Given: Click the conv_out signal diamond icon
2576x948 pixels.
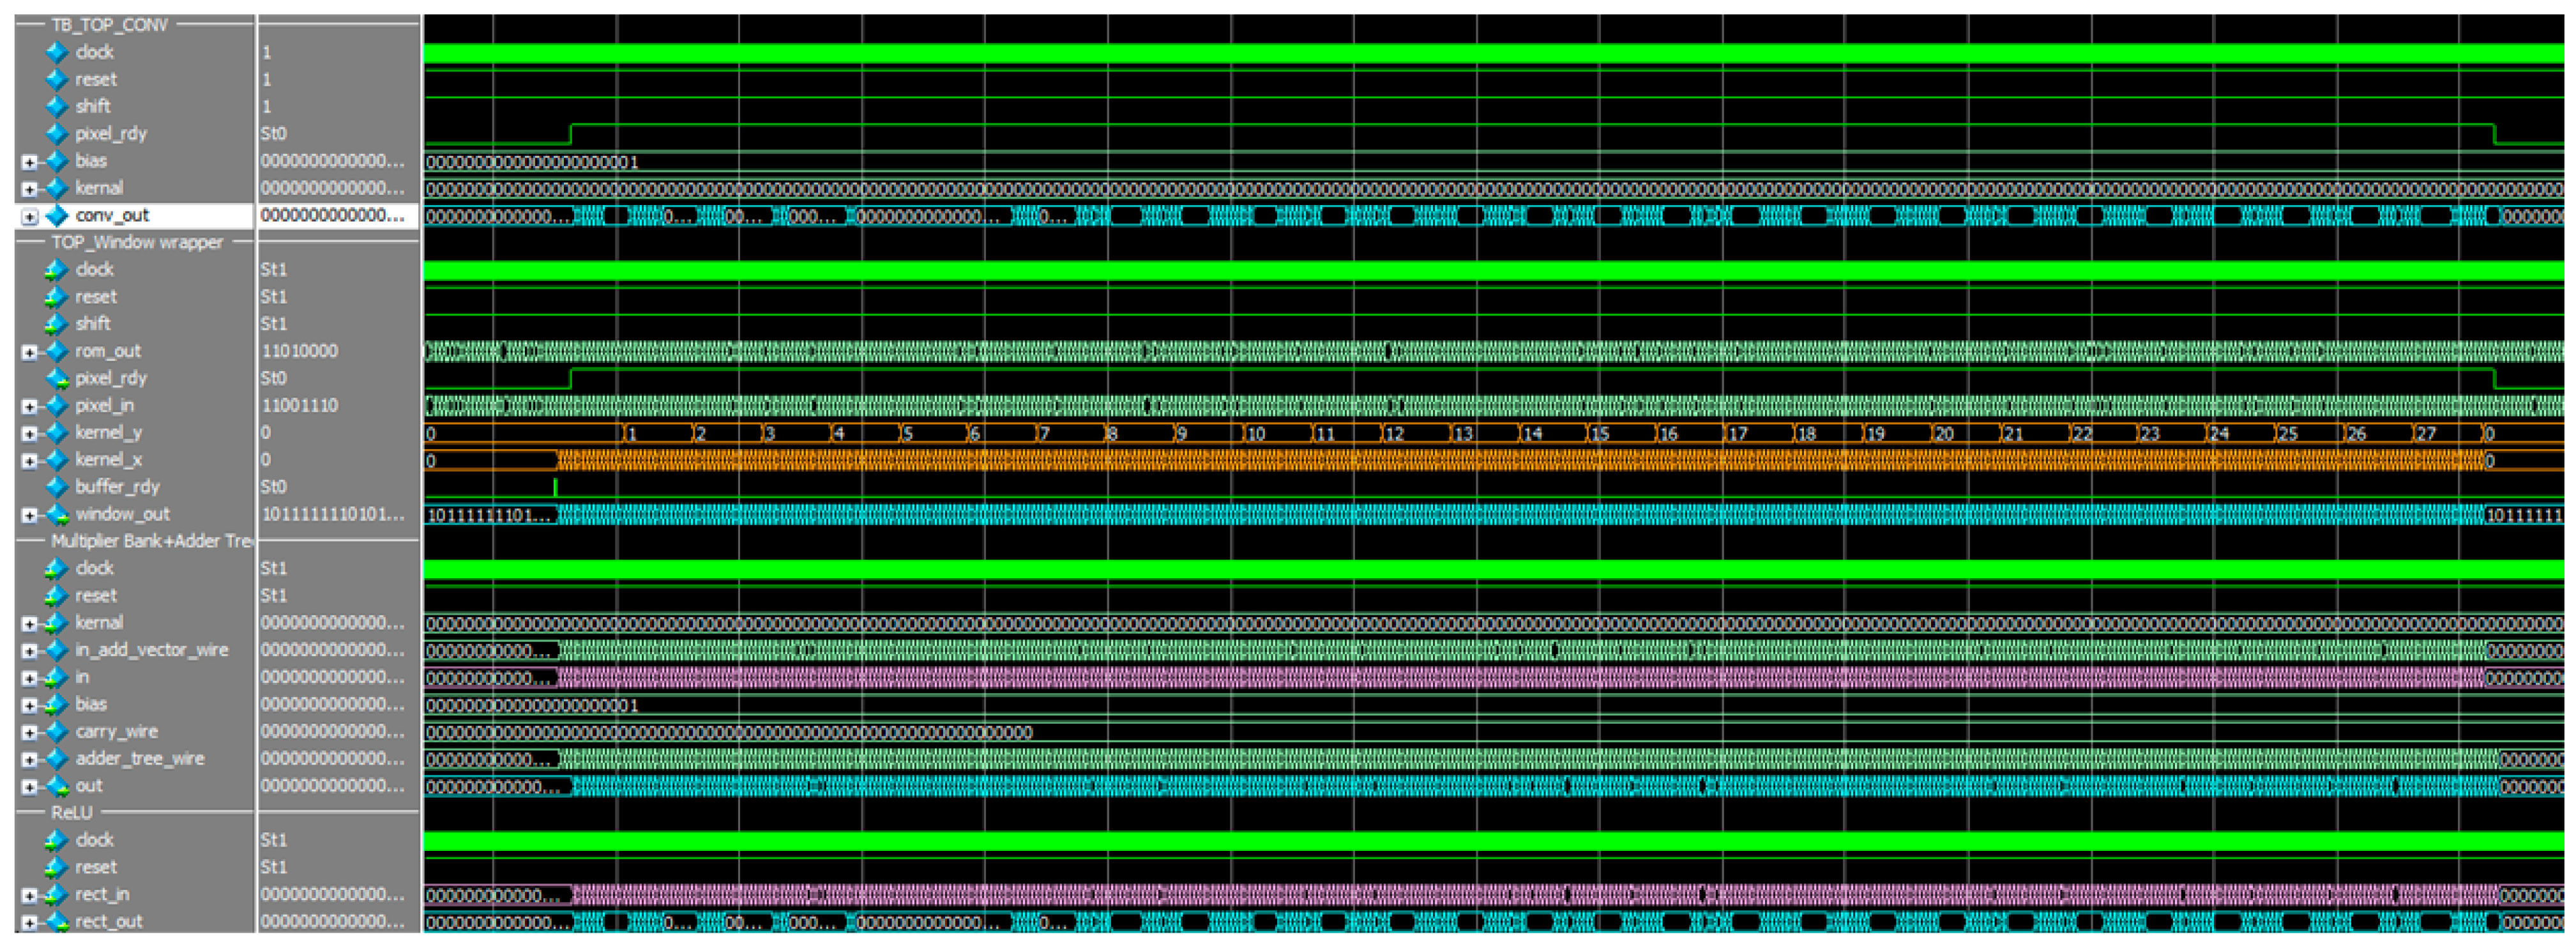Looking at the screenshot, I should coord(57,215).
